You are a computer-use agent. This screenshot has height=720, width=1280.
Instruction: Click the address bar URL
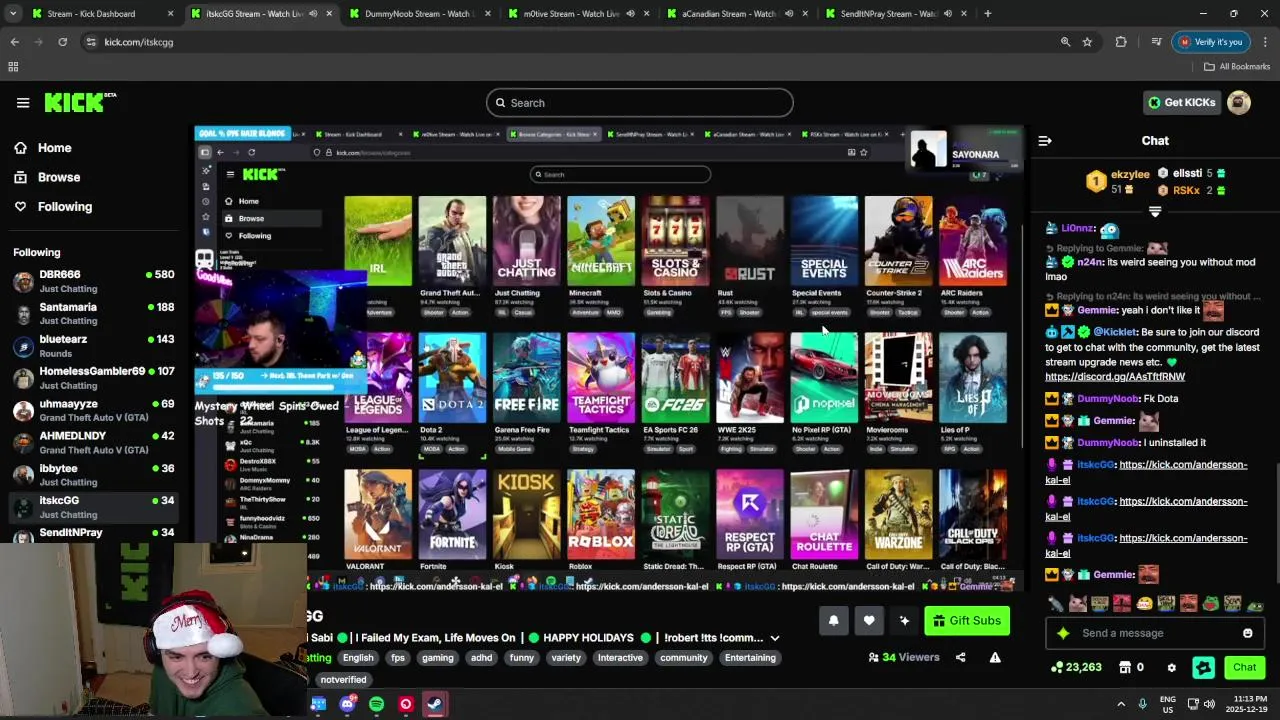[x=139, y=42]
